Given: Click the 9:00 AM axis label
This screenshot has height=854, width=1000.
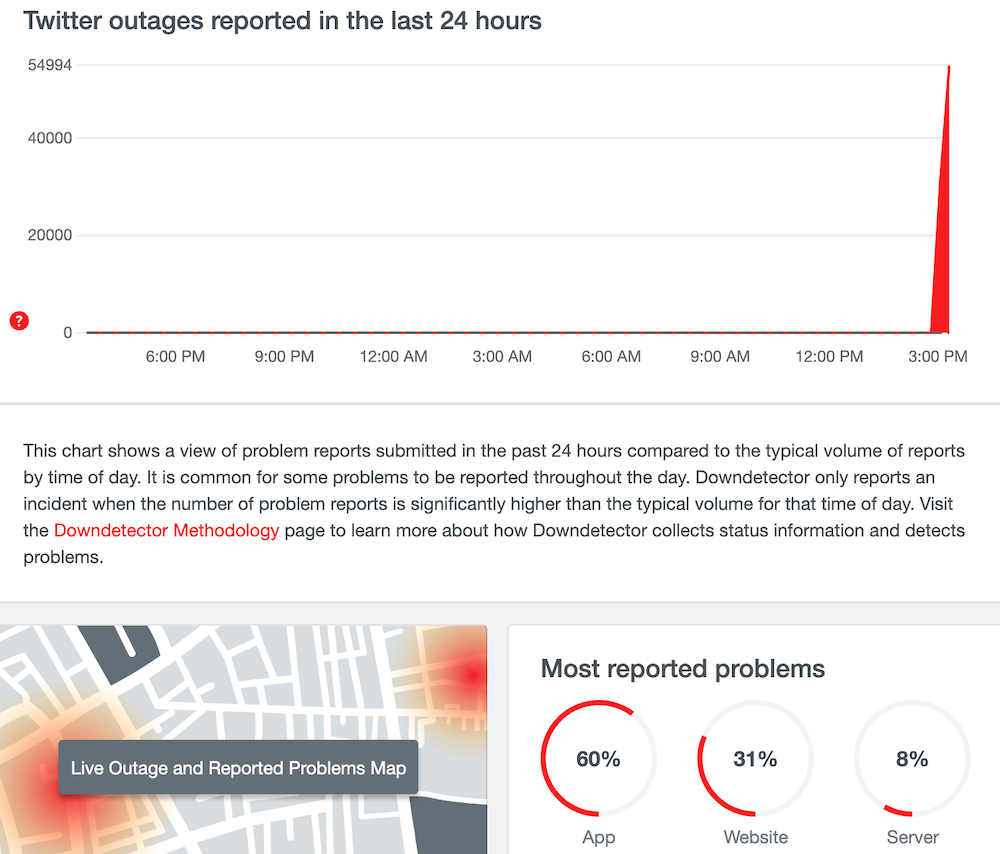Looking at the screenshot, I should click(720, 357).
